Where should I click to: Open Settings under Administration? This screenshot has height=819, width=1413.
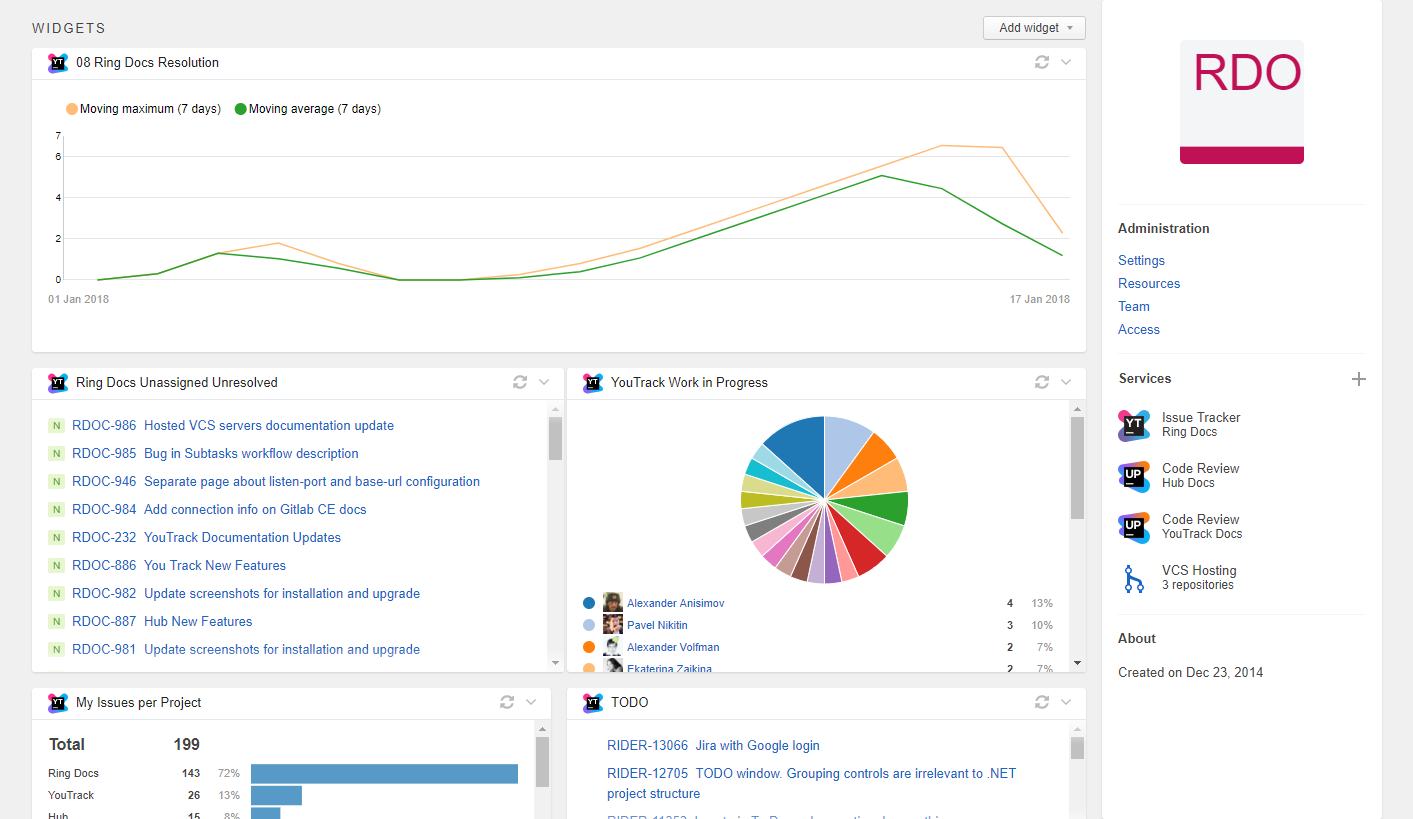pyautogui.click(x=1141, y=261)
